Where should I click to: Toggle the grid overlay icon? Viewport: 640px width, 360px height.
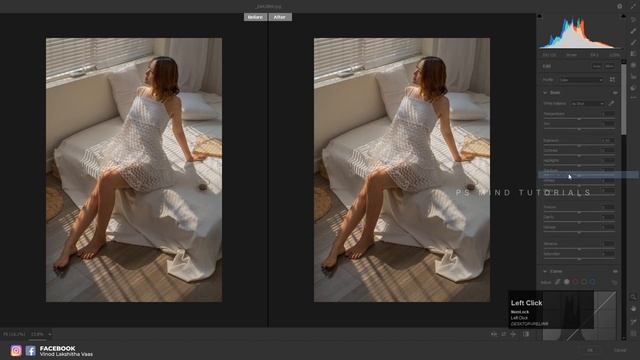(633, 333)
